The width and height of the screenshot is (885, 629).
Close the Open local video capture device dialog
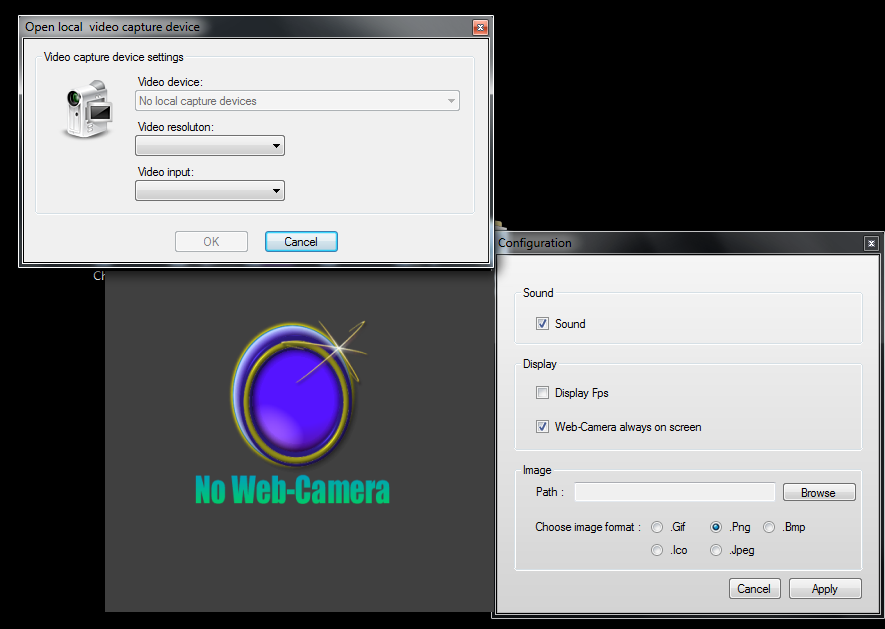pyautogui.click(x=479, y=27)
